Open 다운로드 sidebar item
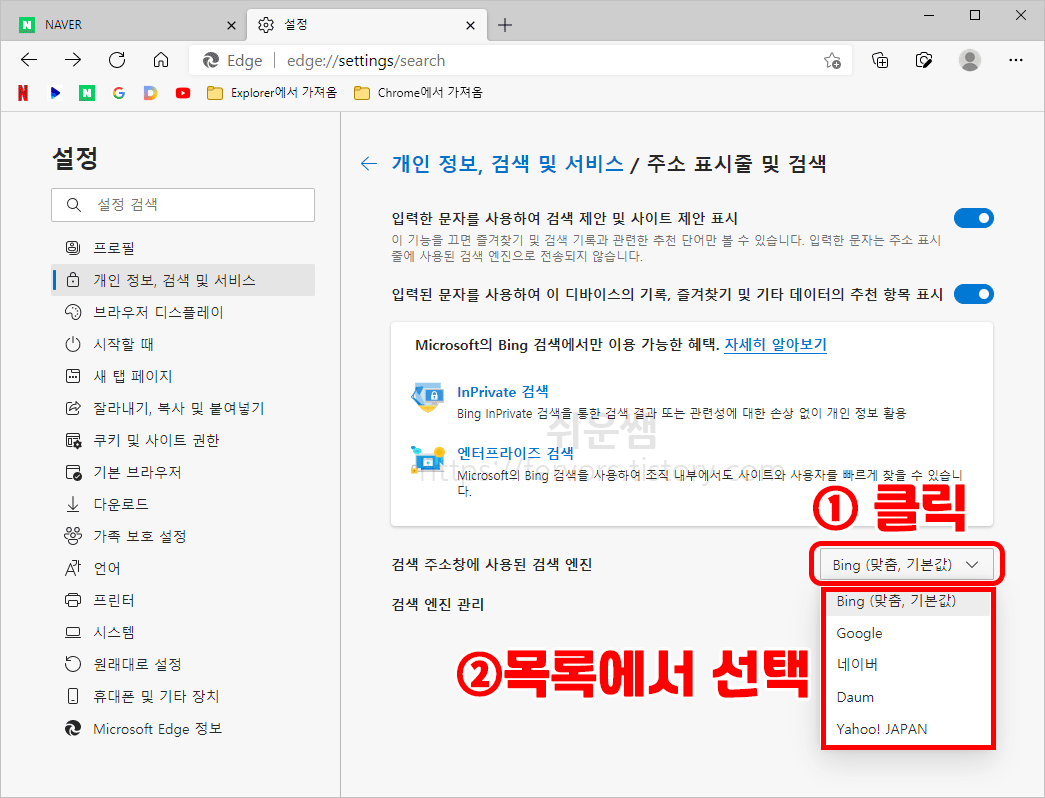 183,504
